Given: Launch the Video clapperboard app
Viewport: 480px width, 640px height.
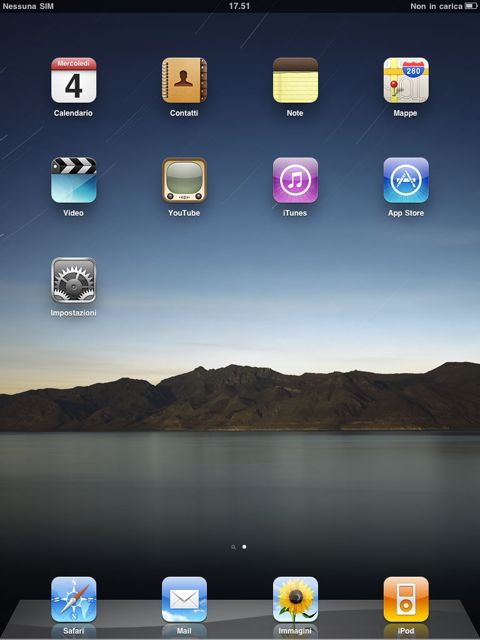Looking at the screenshot, I should point(73,180).
